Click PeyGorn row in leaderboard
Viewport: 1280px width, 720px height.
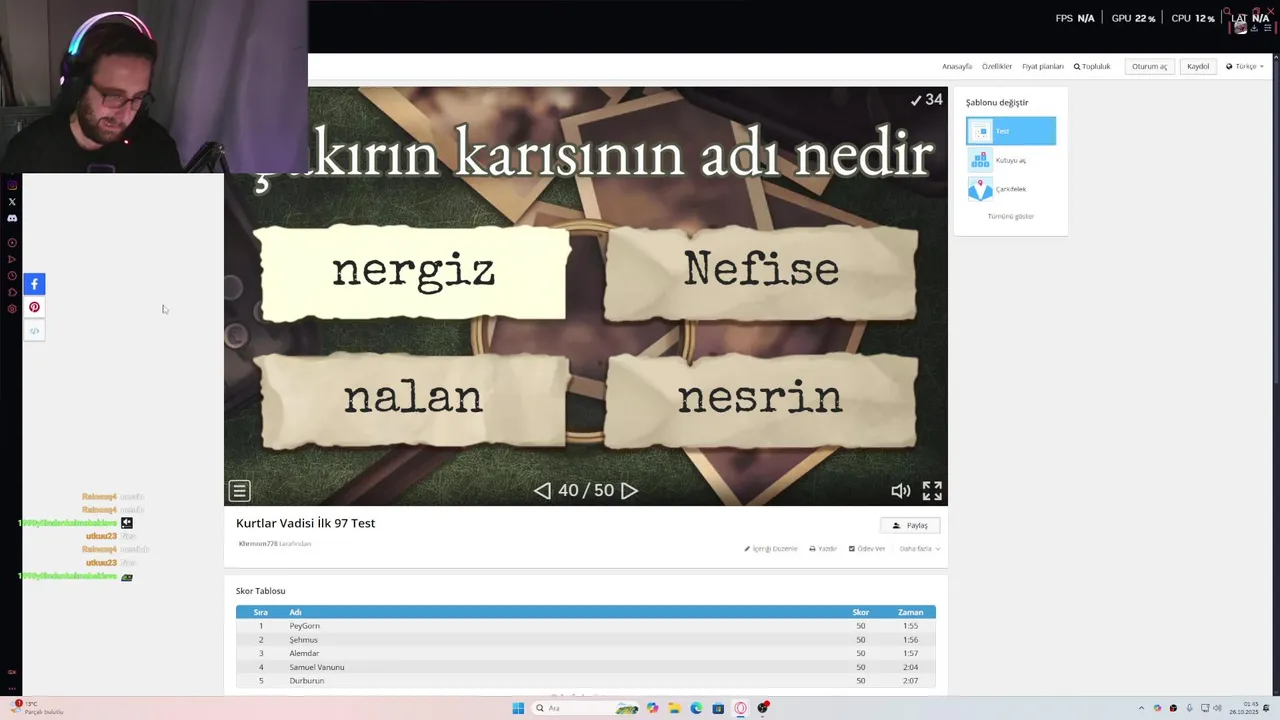pos(585,626)
